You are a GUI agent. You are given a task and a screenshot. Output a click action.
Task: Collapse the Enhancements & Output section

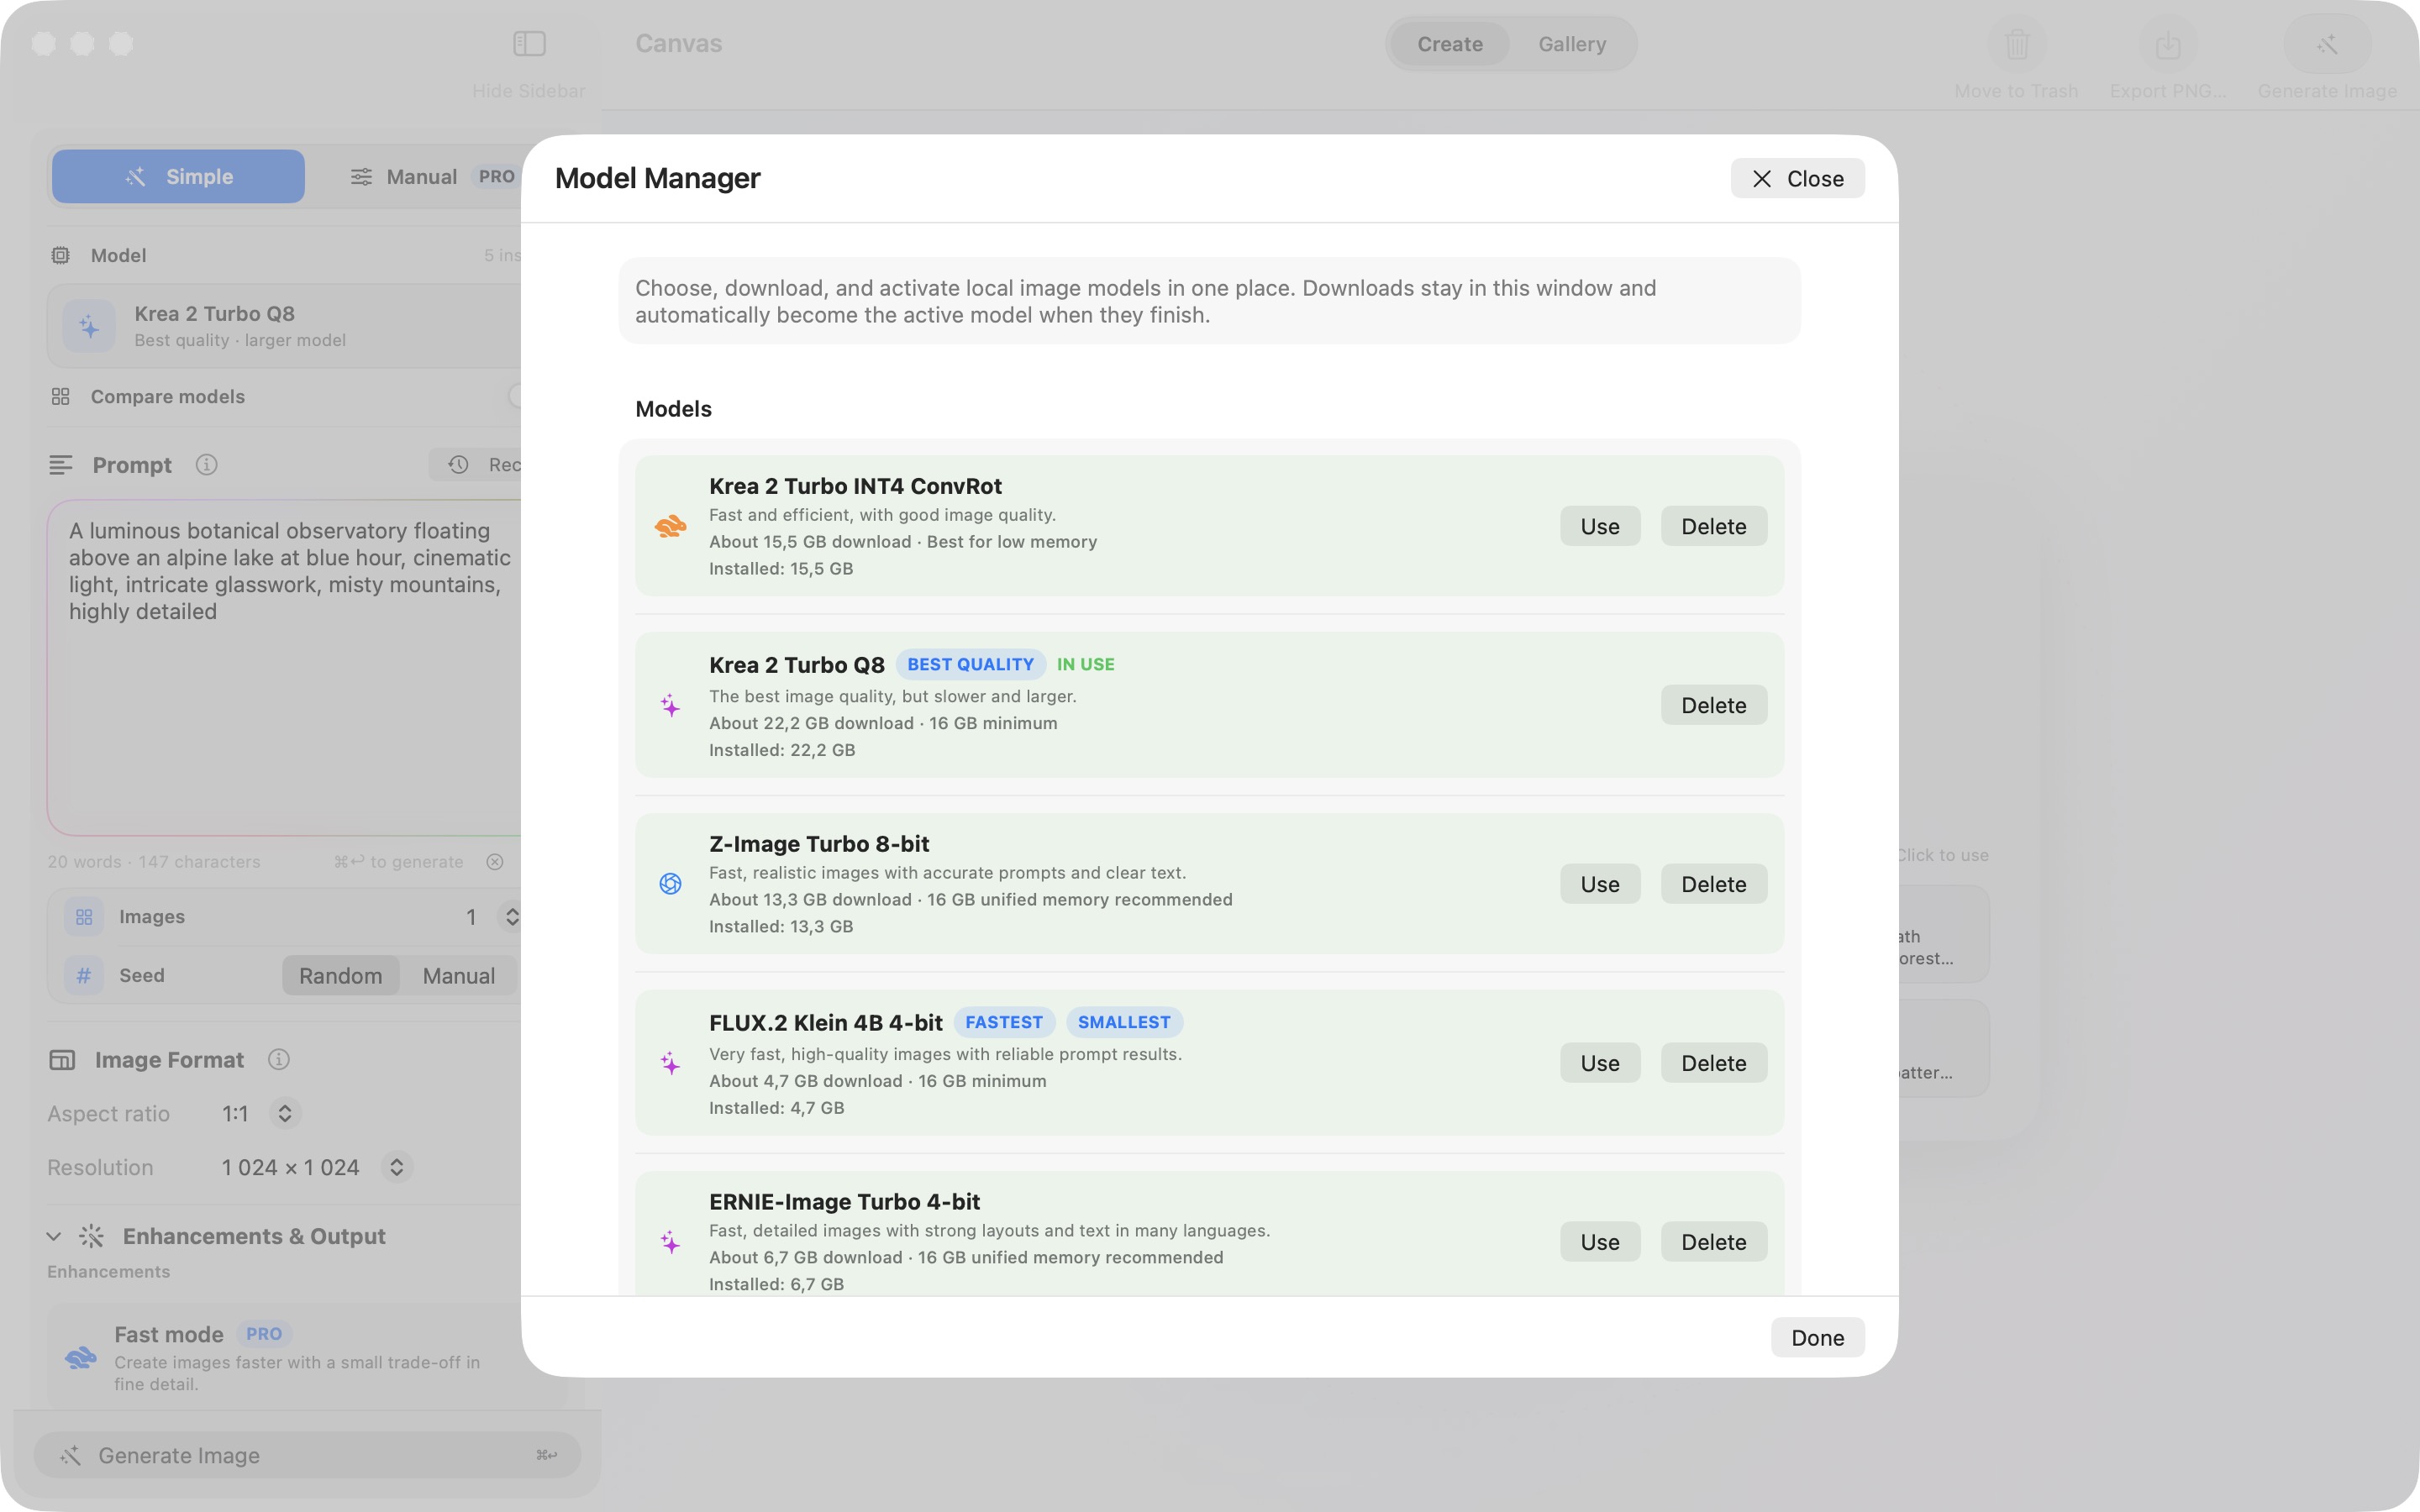[x=54, y=1237]
